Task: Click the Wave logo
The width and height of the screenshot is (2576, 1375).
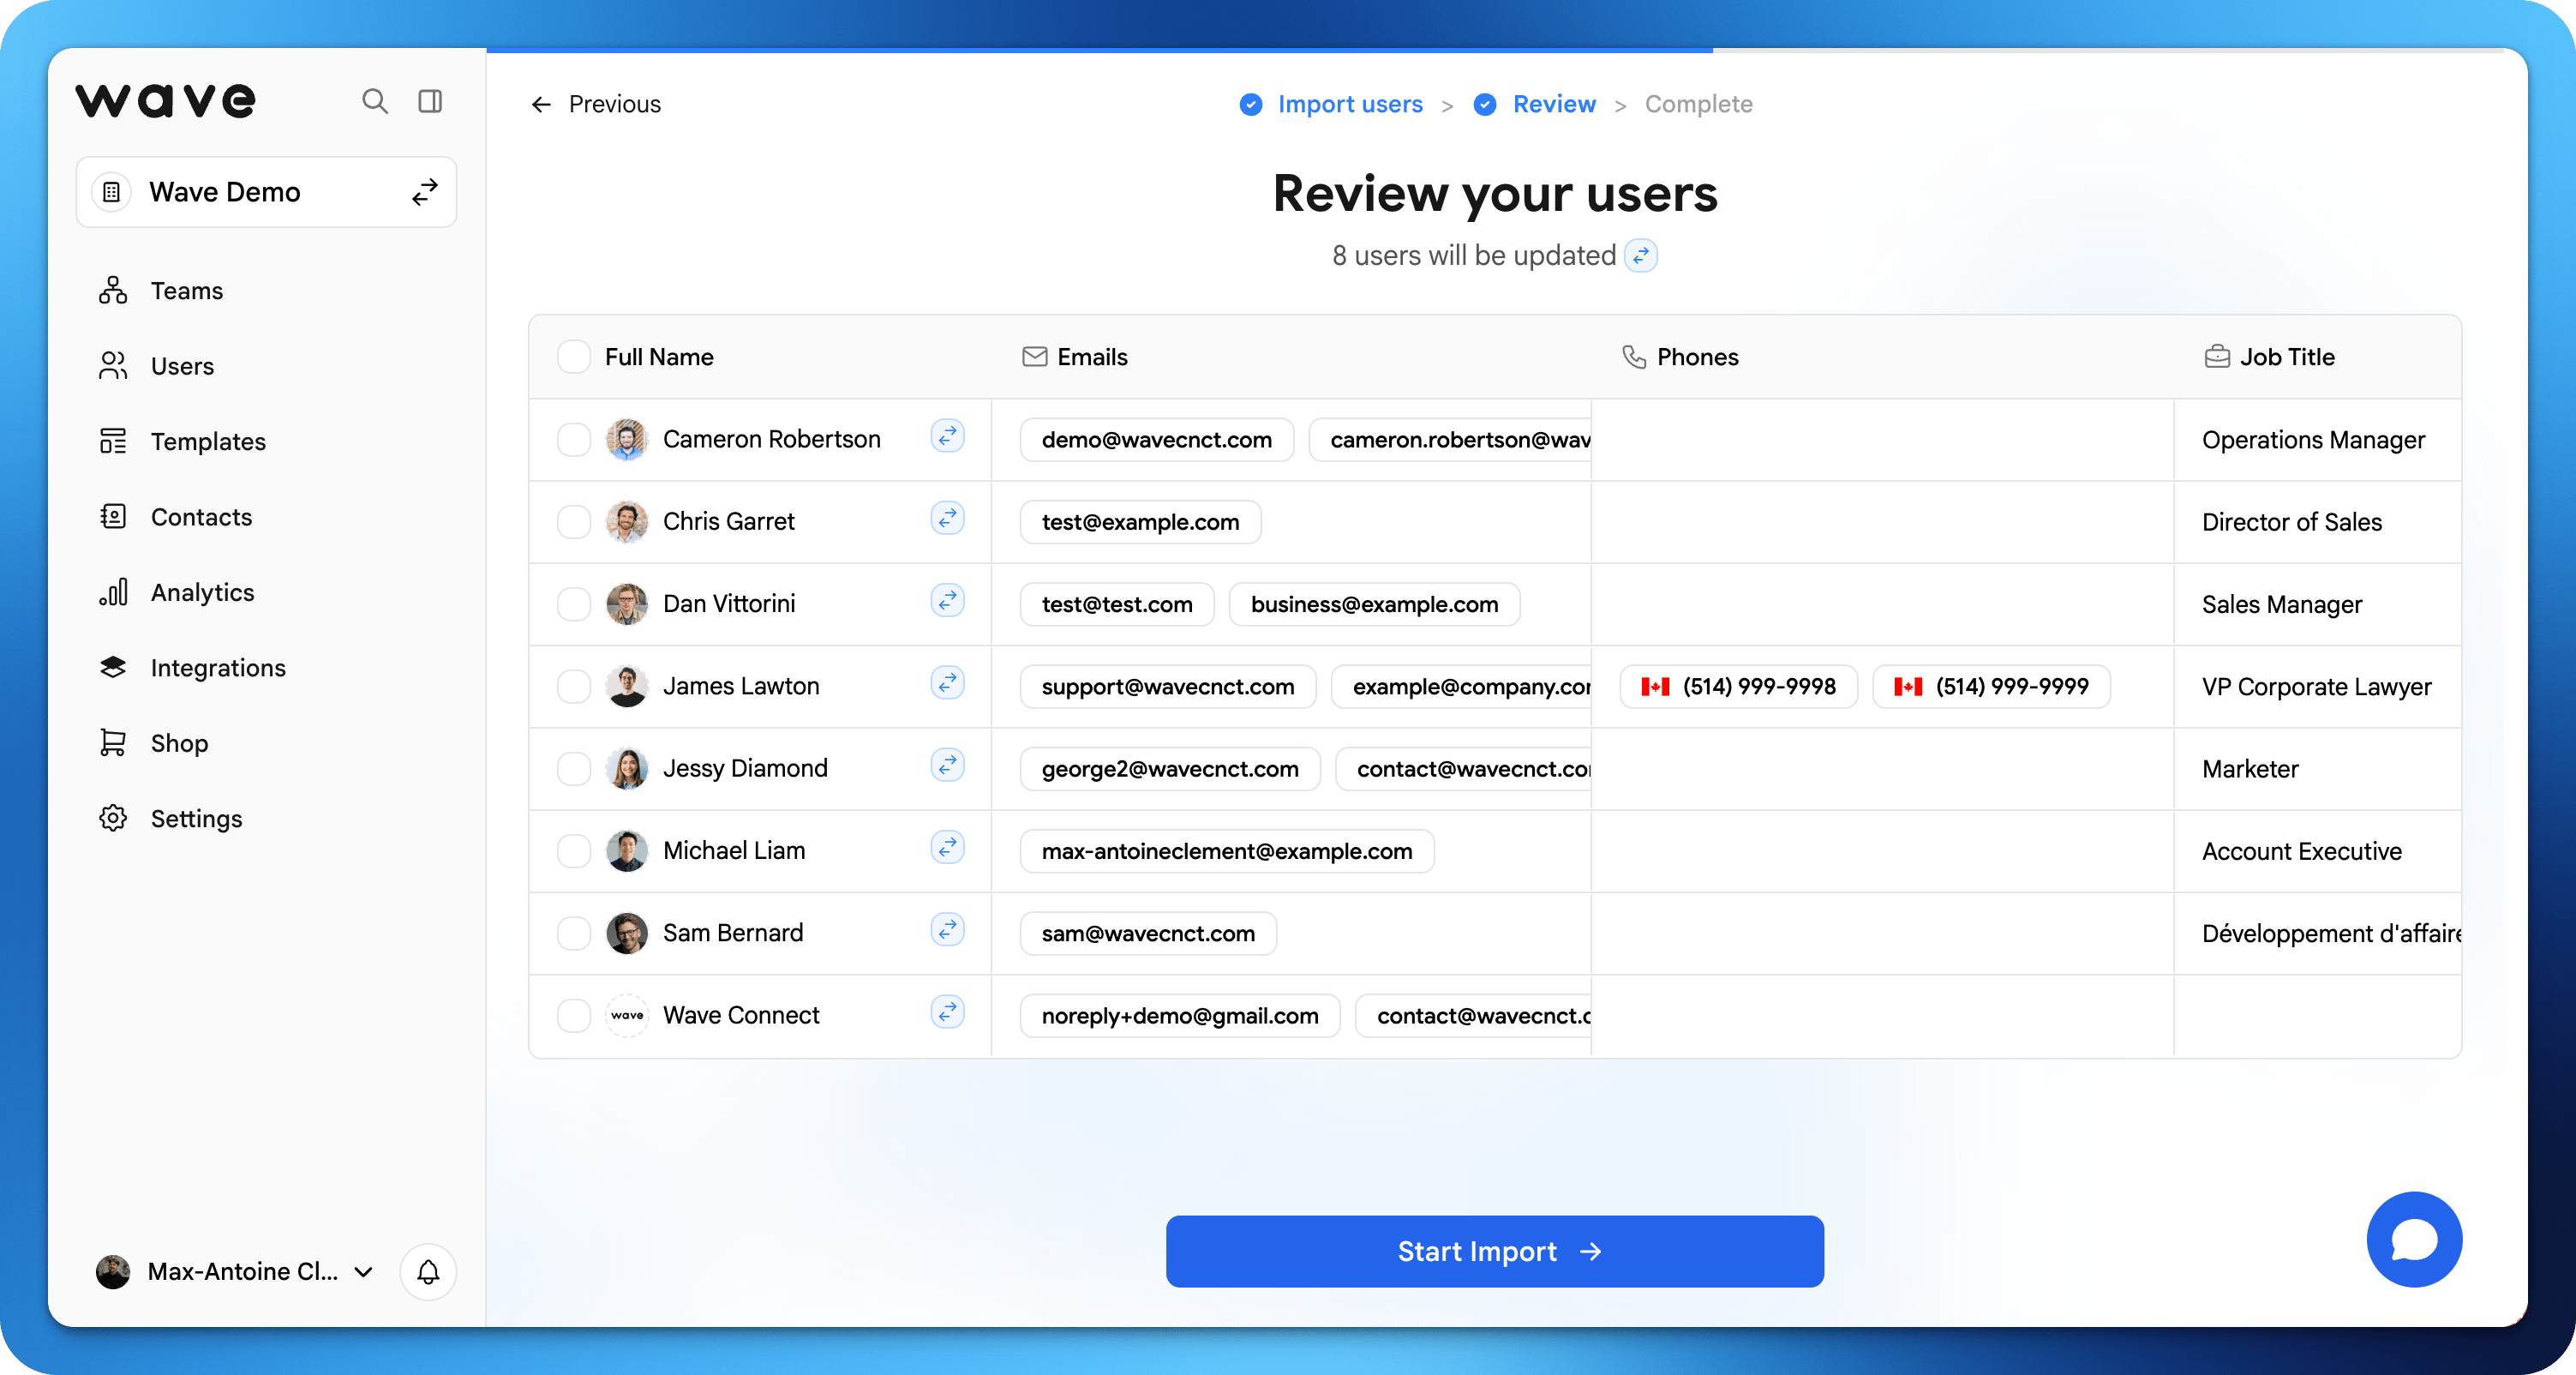Action: 166,101
